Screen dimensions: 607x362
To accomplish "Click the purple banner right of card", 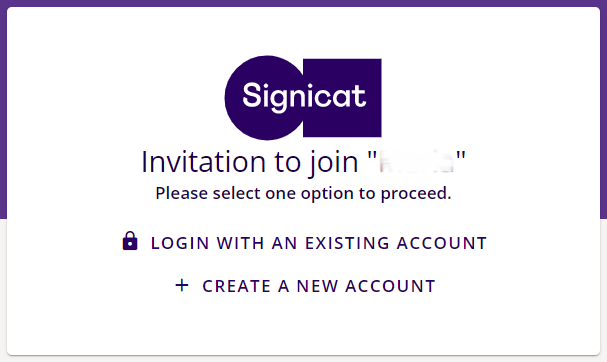I will [604, 112].
